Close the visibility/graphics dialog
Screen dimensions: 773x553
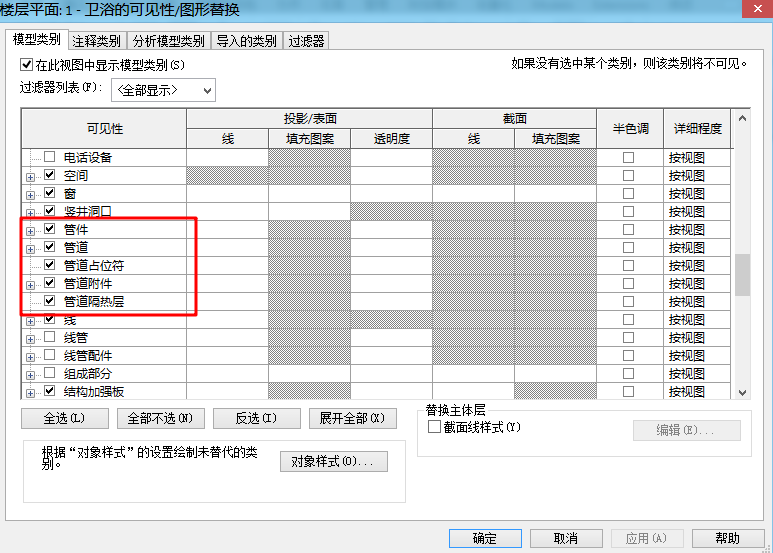tap(757, 9)
